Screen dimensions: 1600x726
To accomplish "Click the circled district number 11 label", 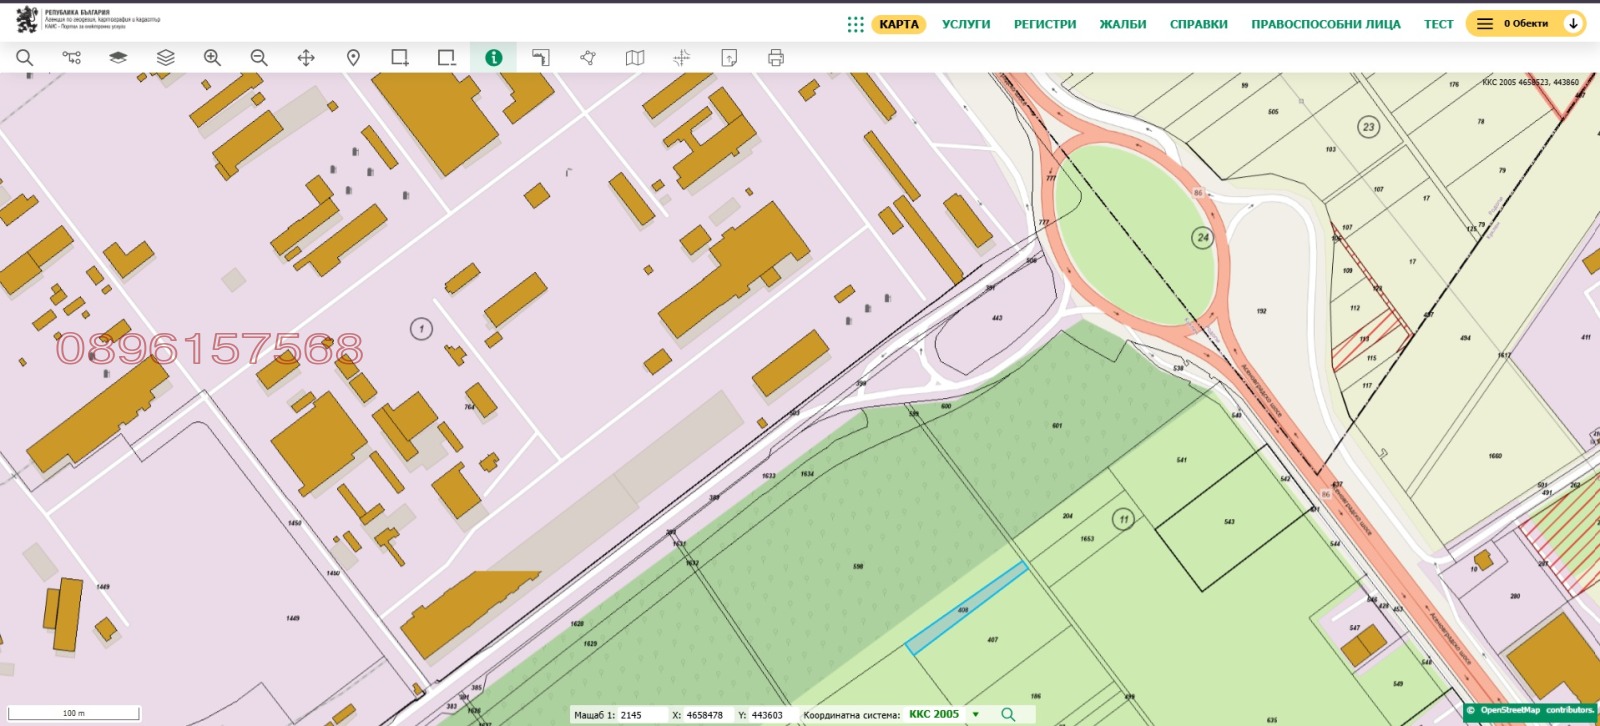I will click(x=1123, y=519).
